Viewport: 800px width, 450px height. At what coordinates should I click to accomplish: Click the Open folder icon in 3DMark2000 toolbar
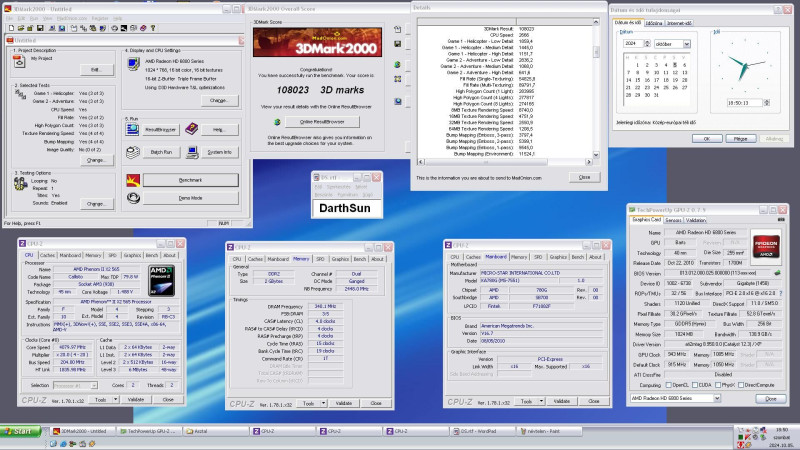click(x=20, y=28)
